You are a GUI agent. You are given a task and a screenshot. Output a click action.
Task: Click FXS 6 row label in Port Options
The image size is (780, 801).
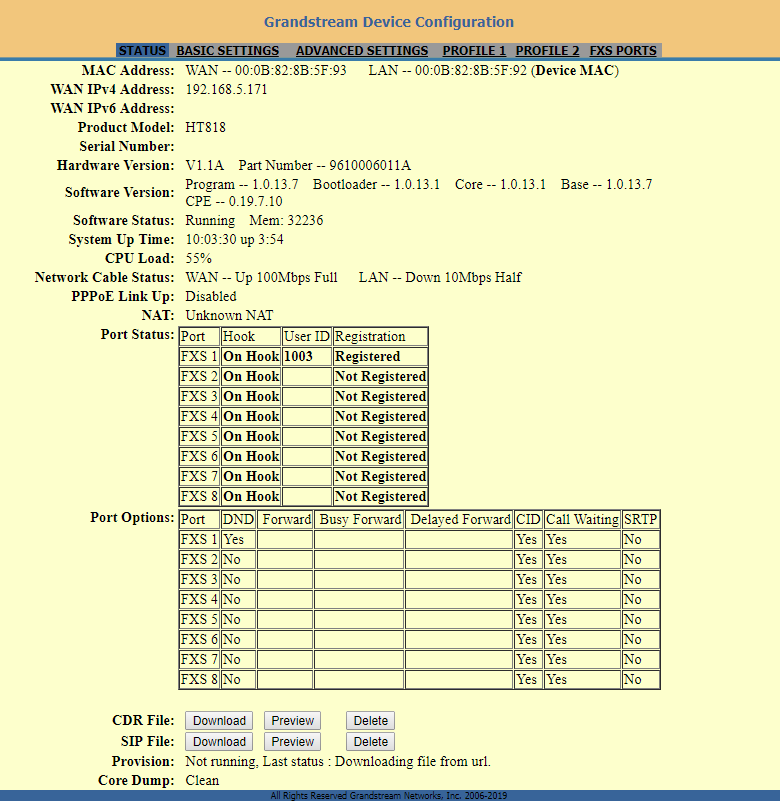click(x=199, y=640)
